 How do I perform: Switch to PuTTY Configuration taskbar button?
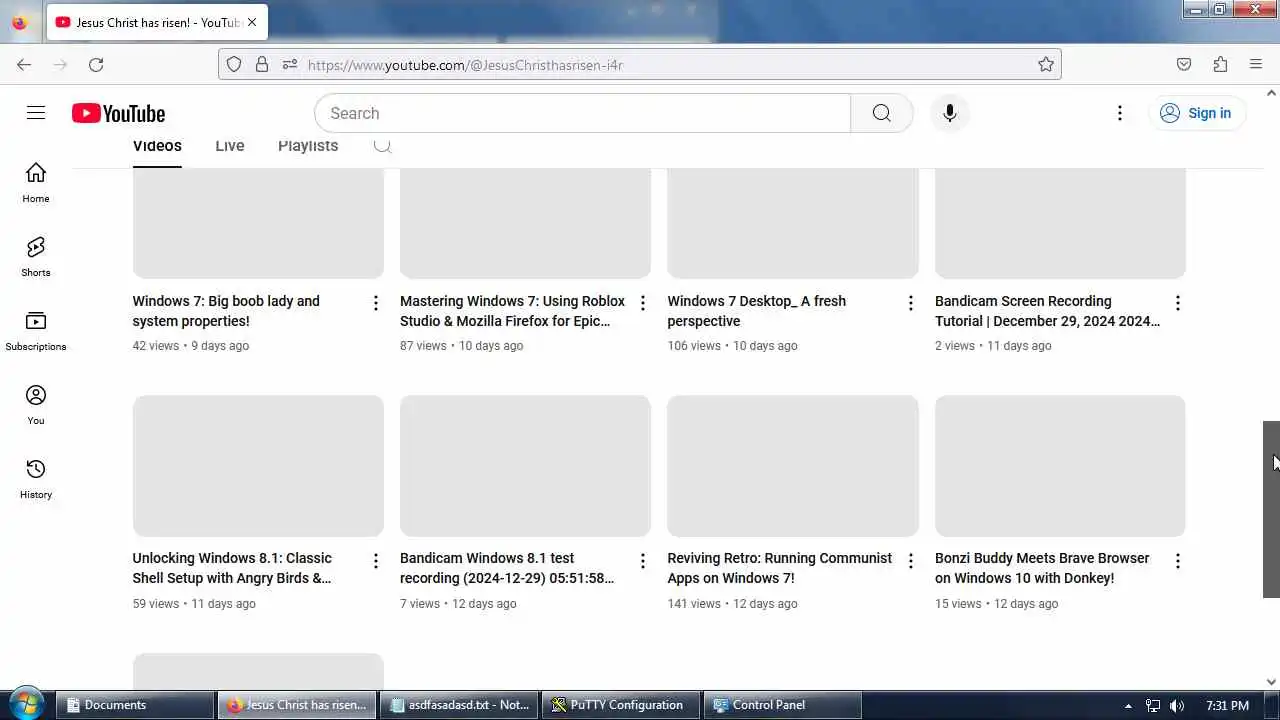point(622,705)
